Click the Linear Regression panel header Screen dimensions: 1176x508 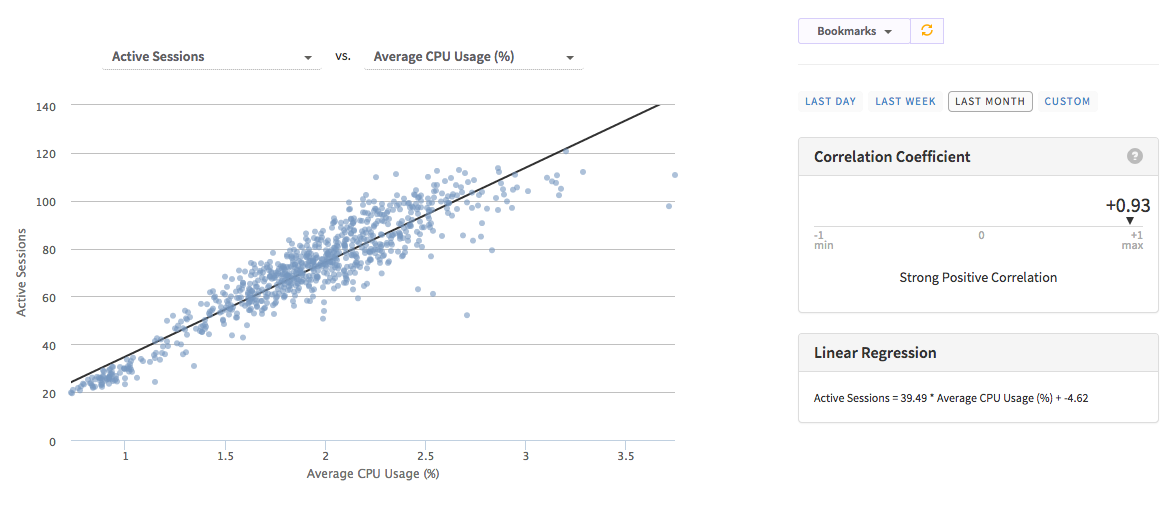pyautogui.click(x=875, y=353)
